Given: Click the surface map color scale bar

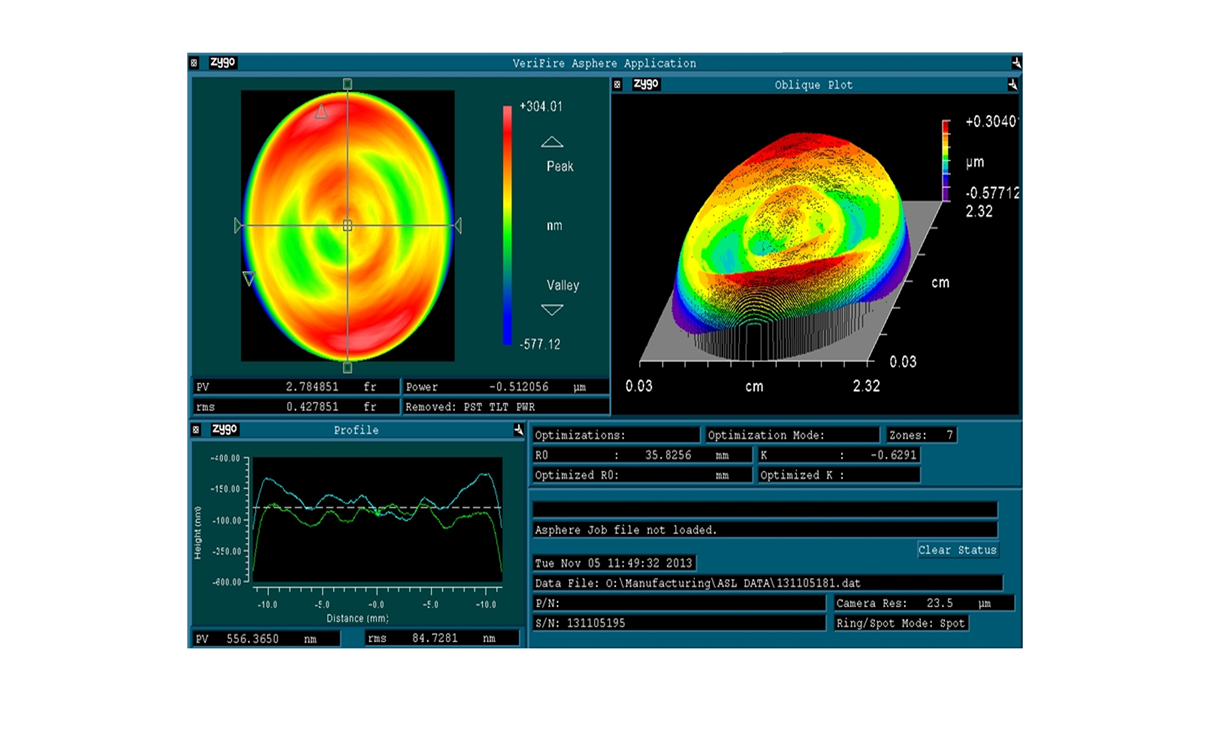Looking at the screenshot, I should (x=507, y=225).
